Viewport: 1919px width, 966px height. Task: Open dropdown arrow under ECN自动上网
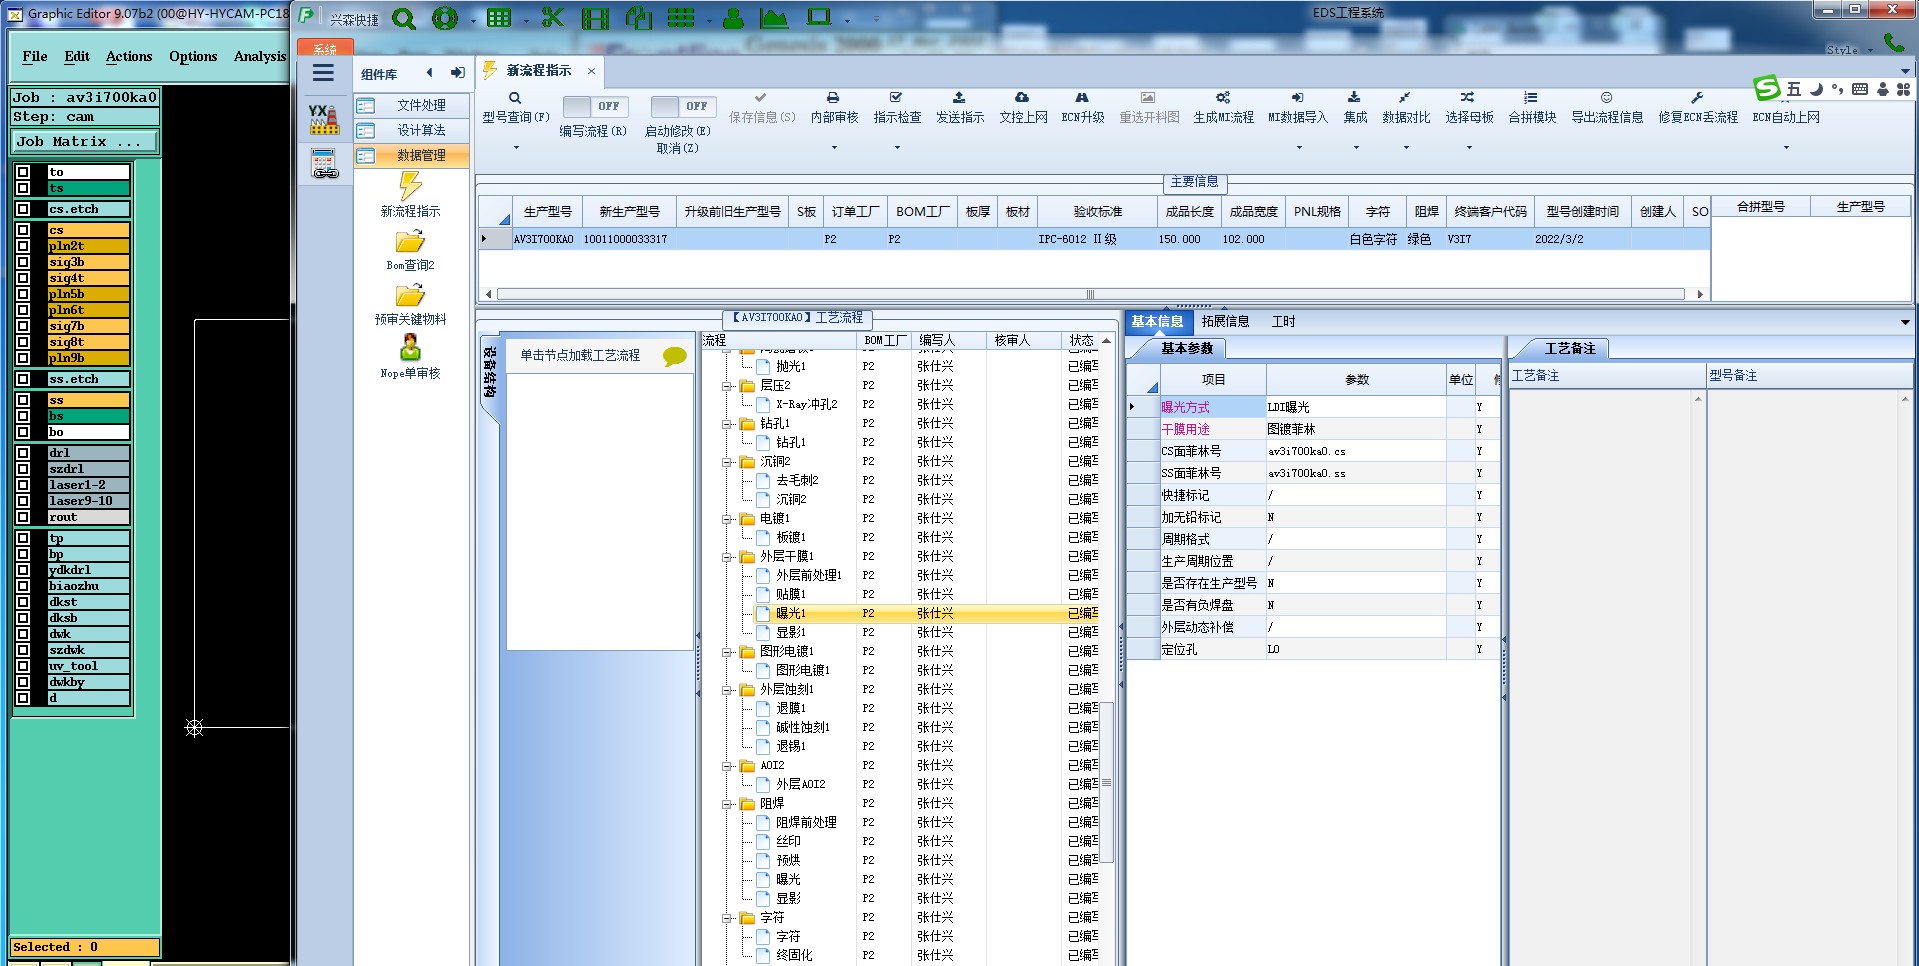click(x=1786, y=148)
